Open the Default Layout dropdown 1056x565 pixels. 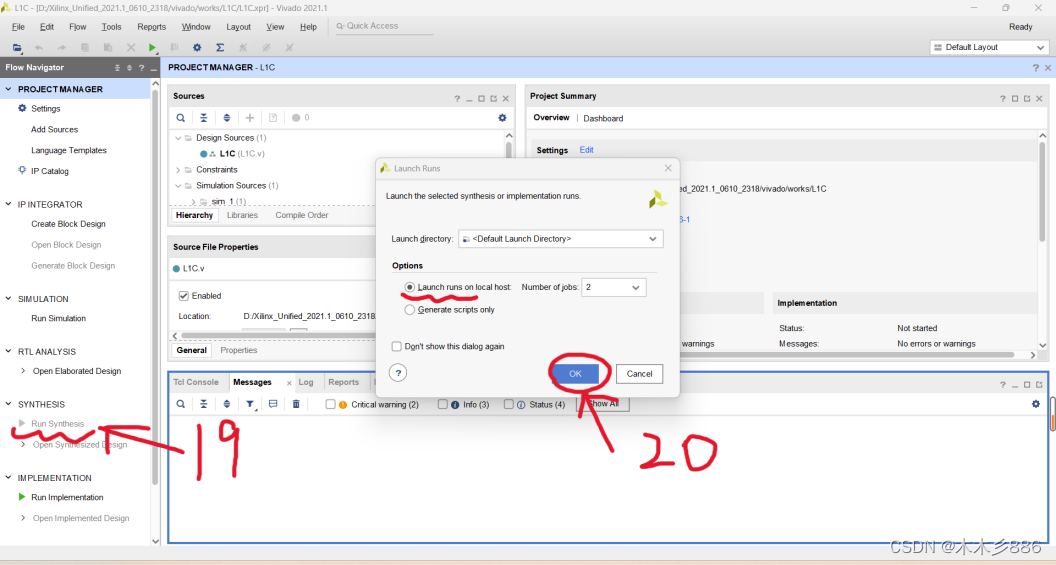click(x=989, y=47)
